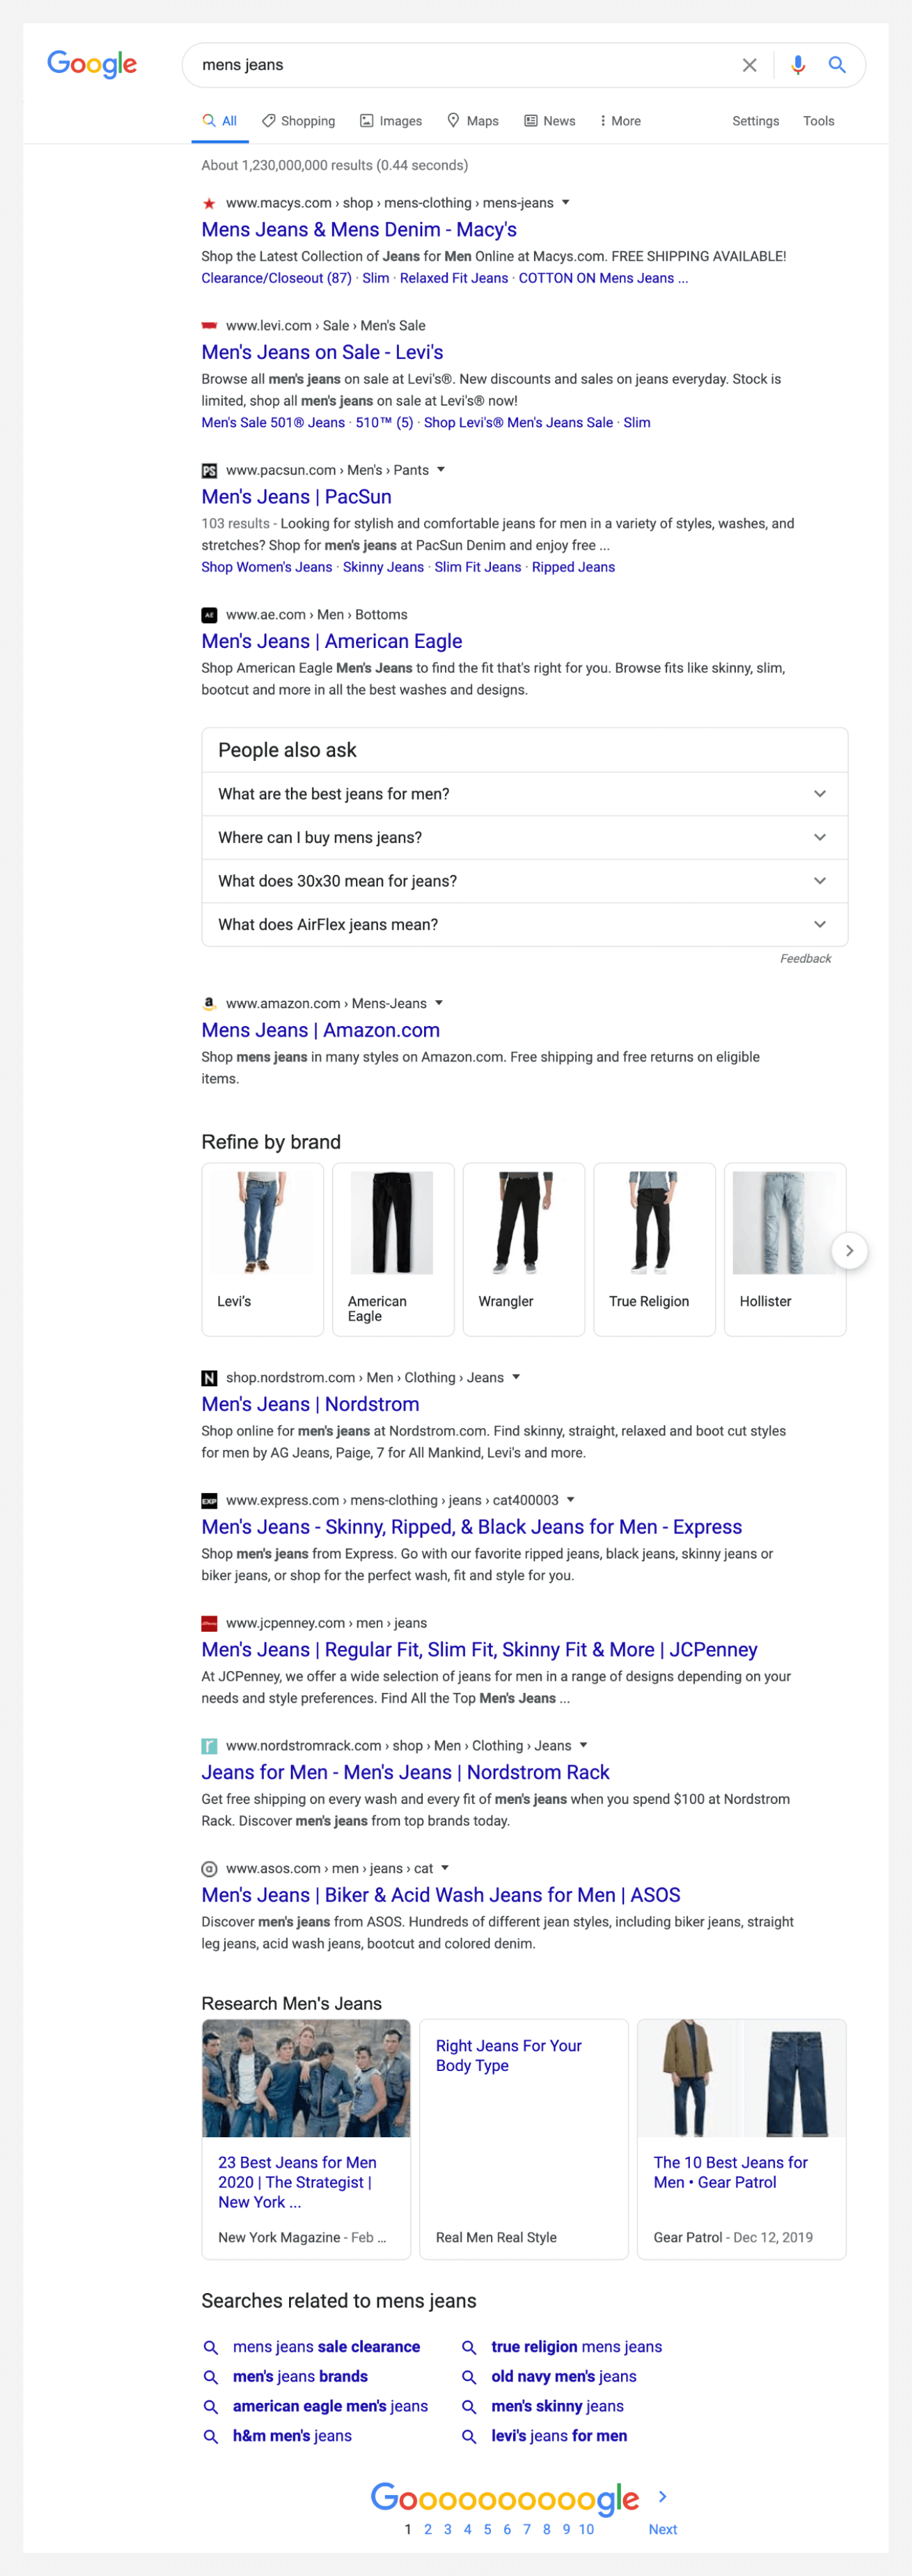
Task: Select the All tab
Action: click(219, 121)
